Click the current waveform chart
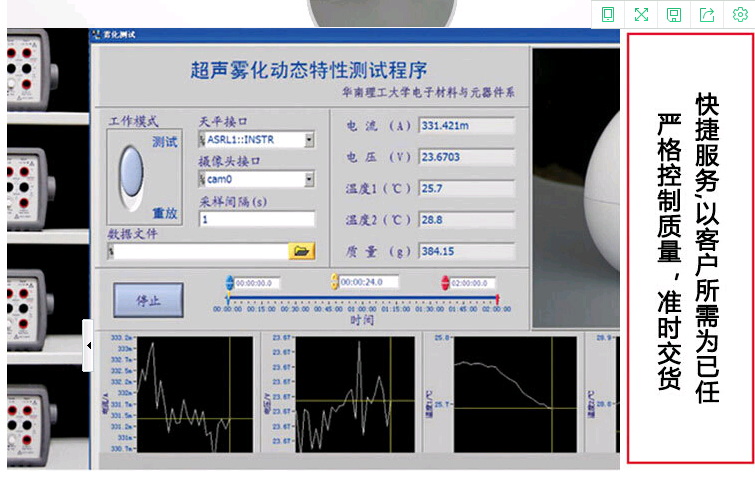Image resolution: width=755 pixels, height=484 pixels. click(x=187, y=395)
